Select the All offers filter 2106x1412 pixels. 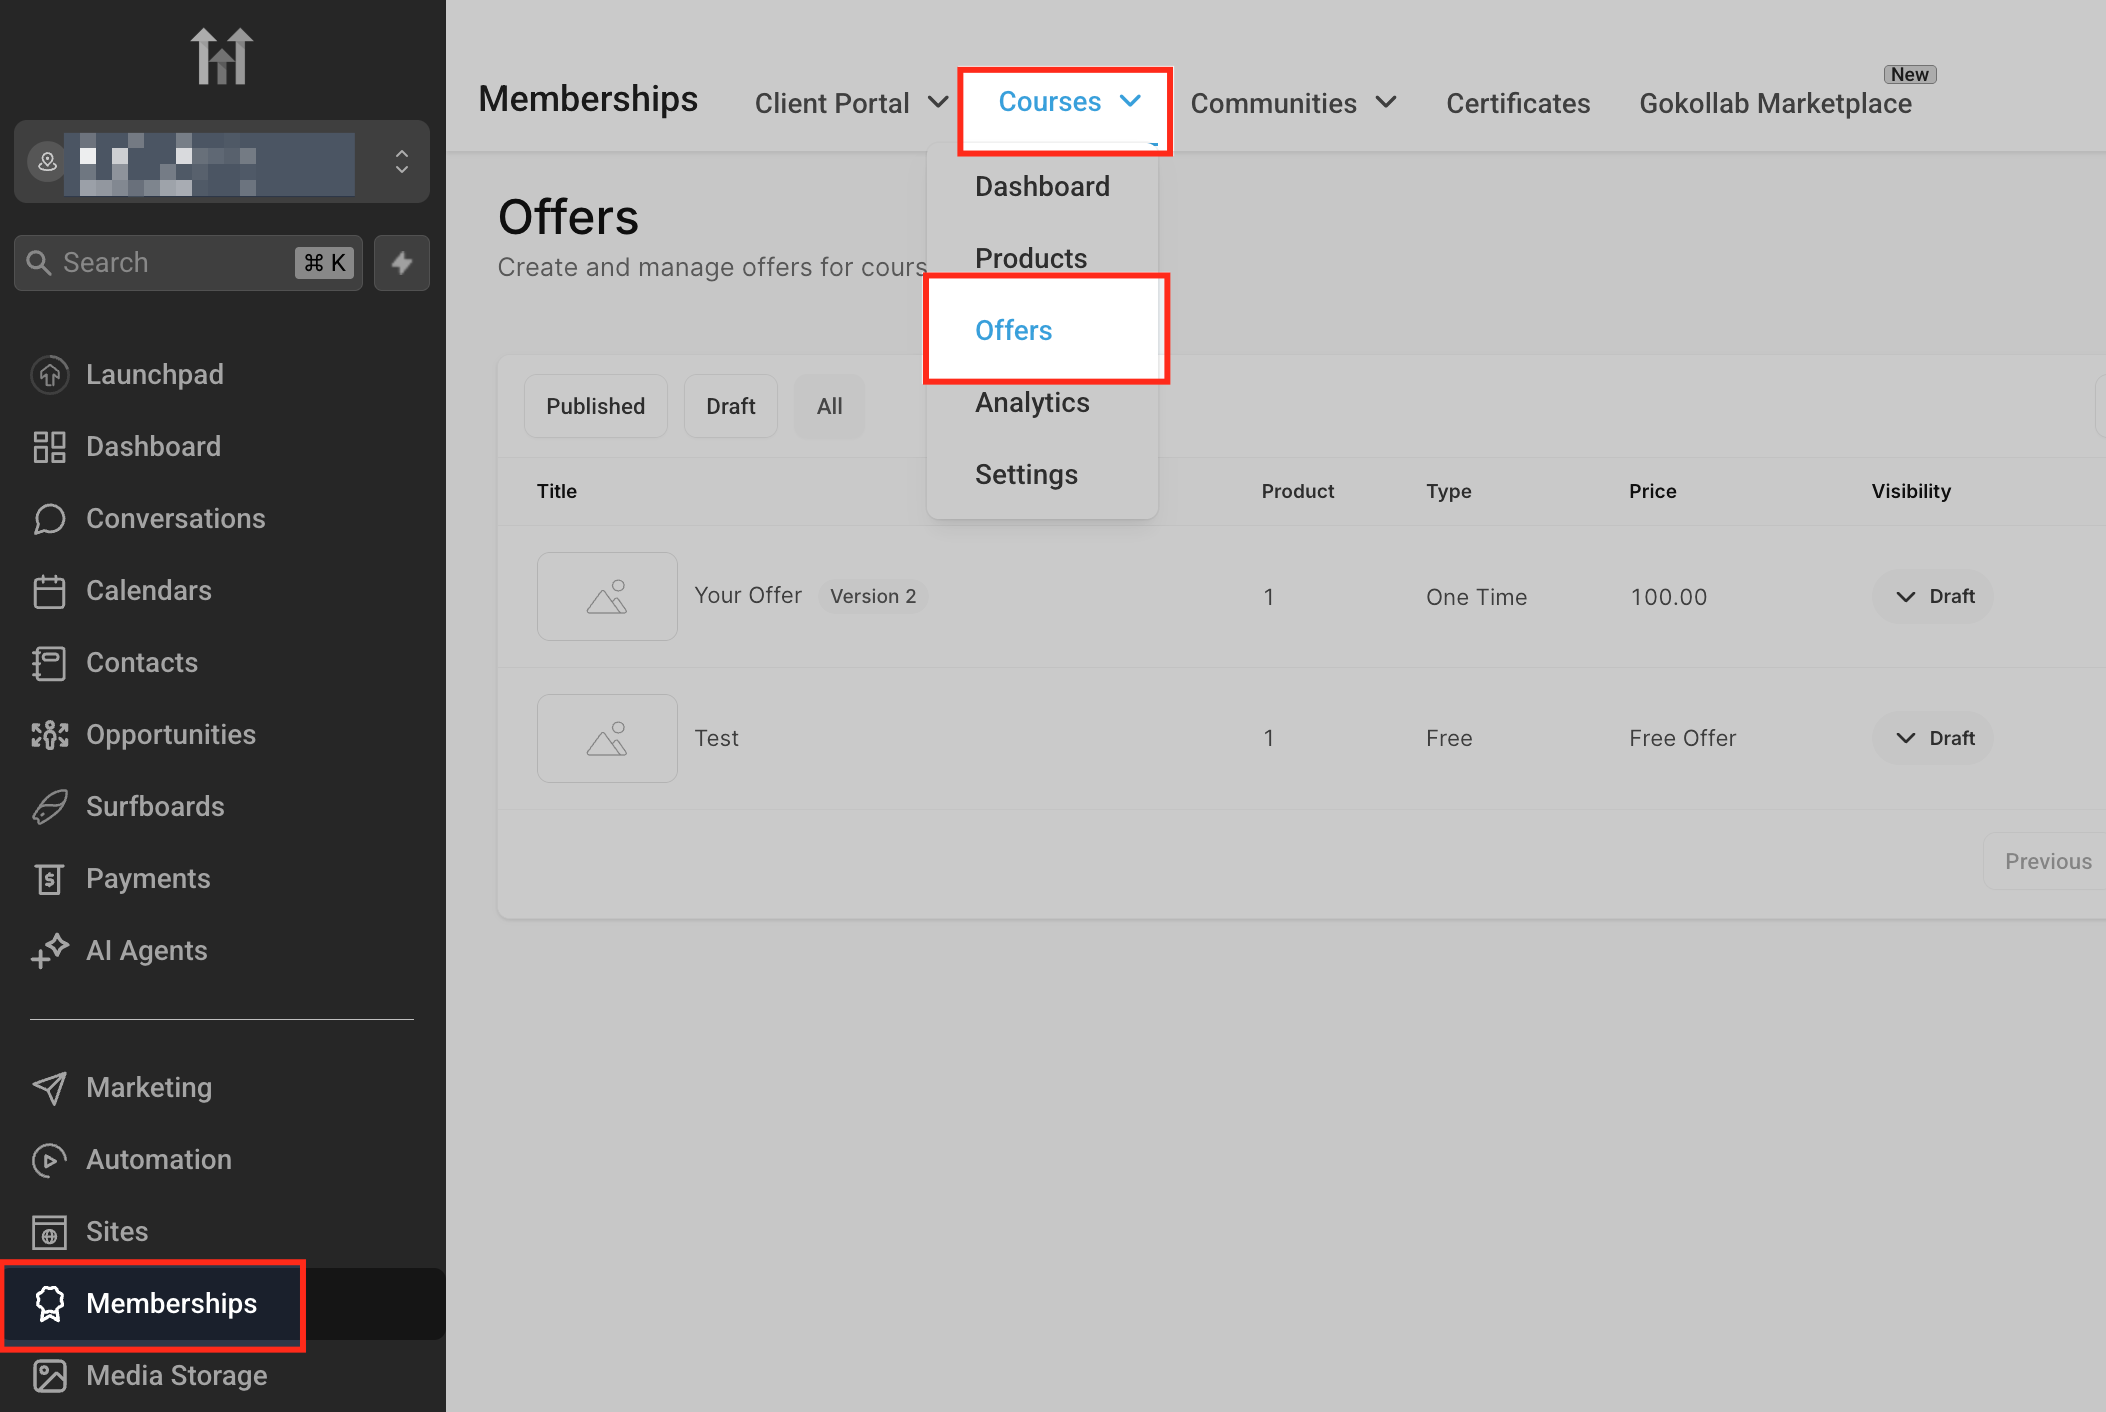[x=829, y=406]
